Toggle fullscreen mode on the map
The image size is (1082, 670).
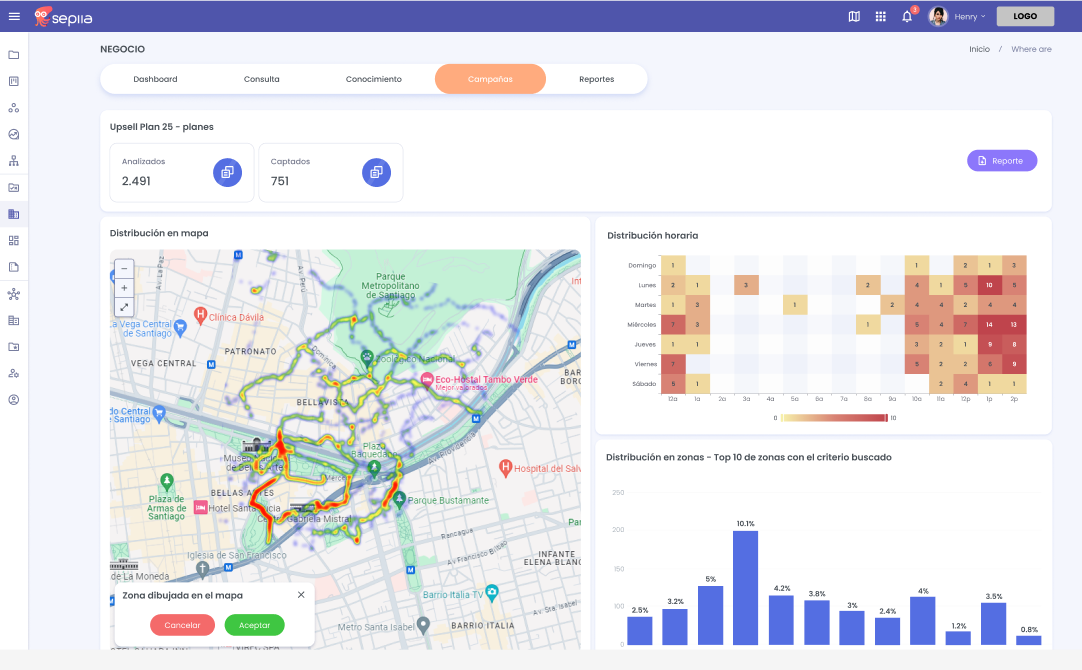tap(124, 307)
